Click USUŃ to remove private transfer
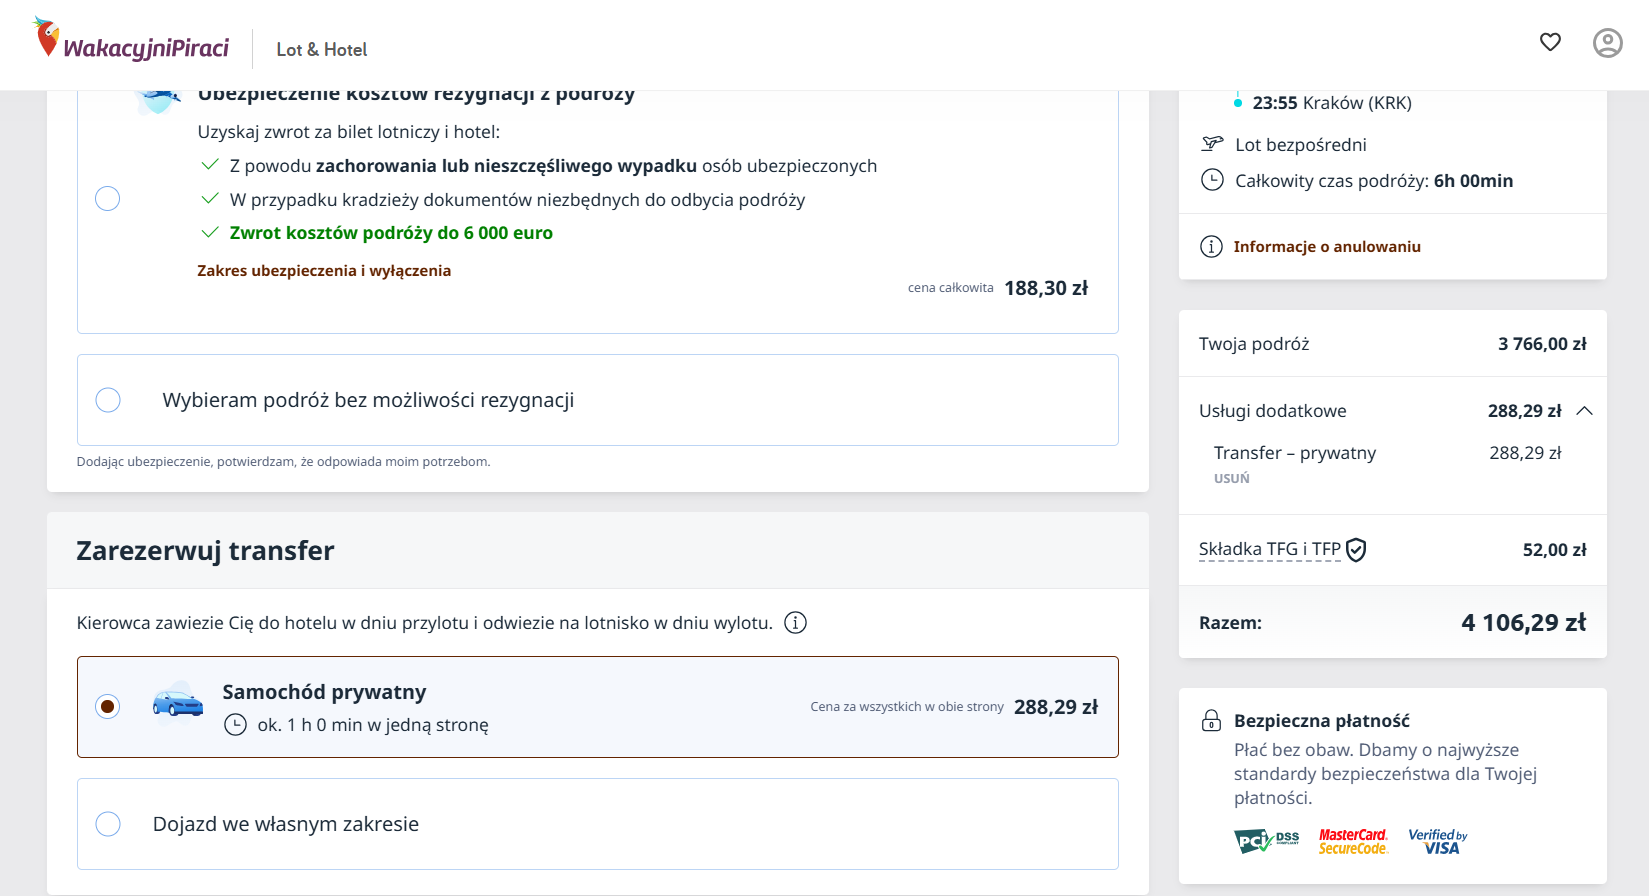 pyautogui.click(x=1232, y=479)
